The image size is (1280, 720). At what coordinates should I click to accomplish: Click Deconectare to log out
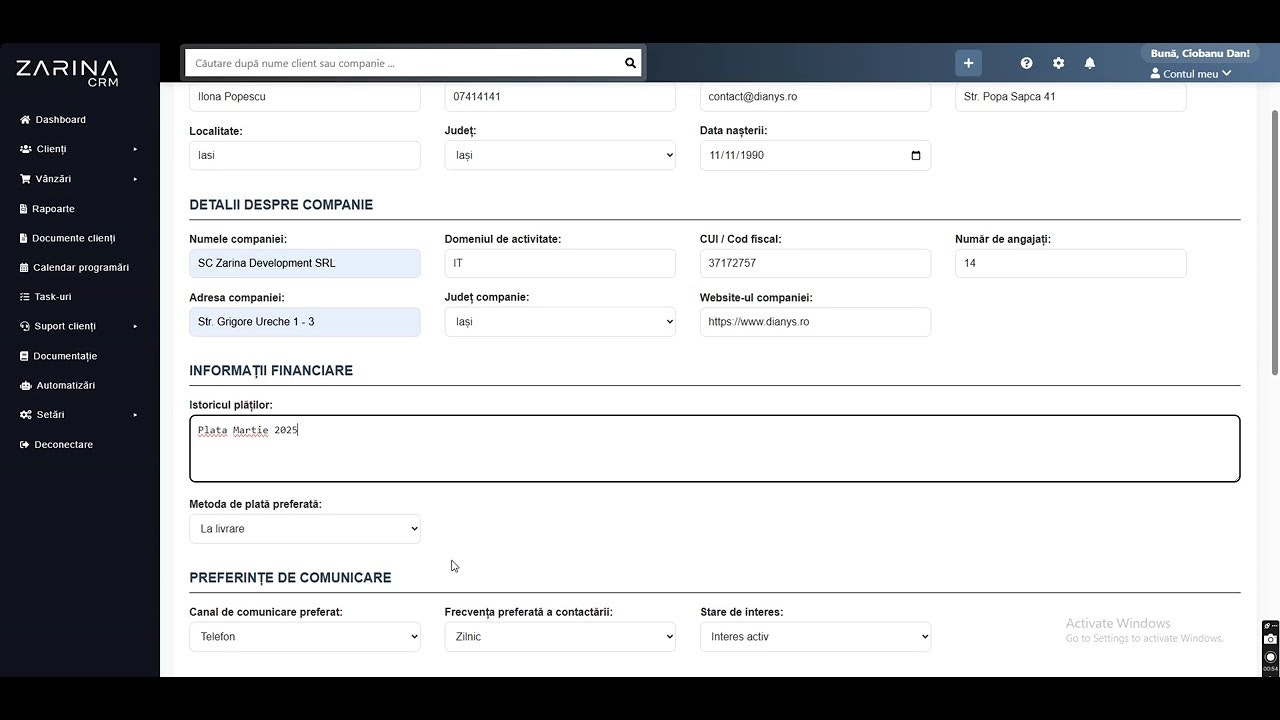[62, 444]
